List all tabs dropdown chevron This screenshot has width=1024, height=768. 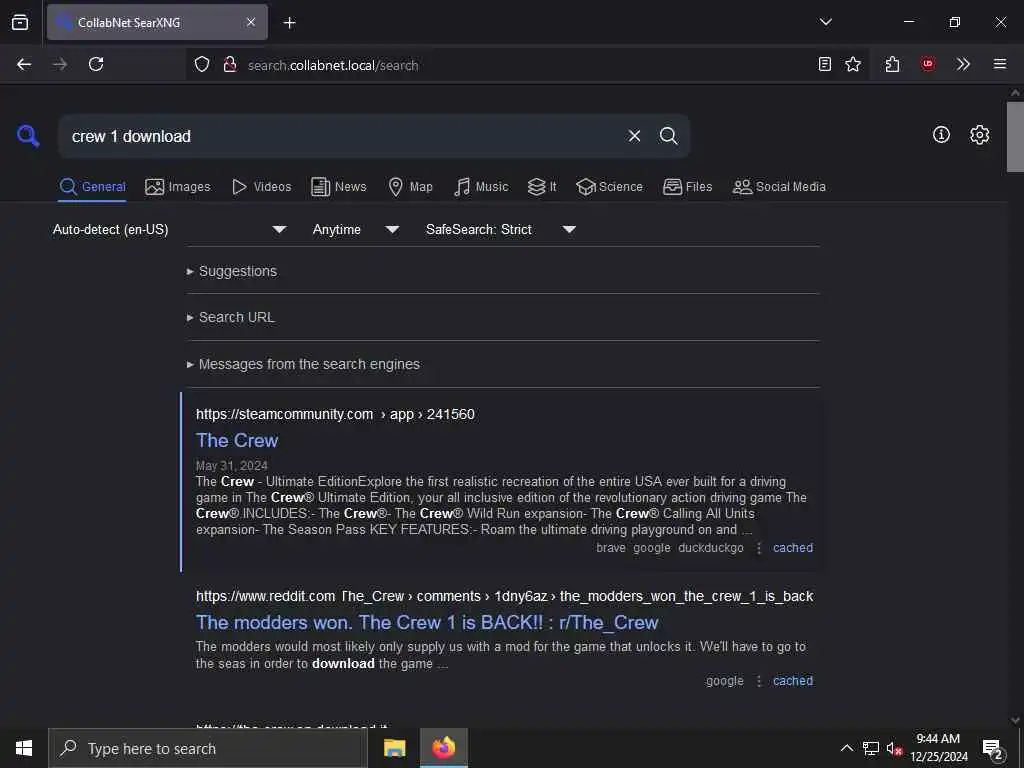(x=825, y=22)
